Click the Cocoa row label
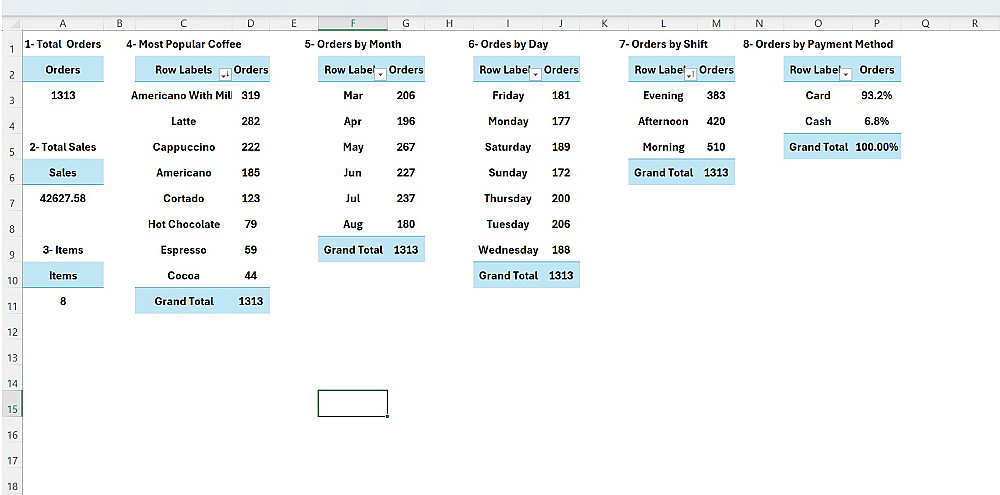This screenshot has width=1000, height=495. (184, 276)
